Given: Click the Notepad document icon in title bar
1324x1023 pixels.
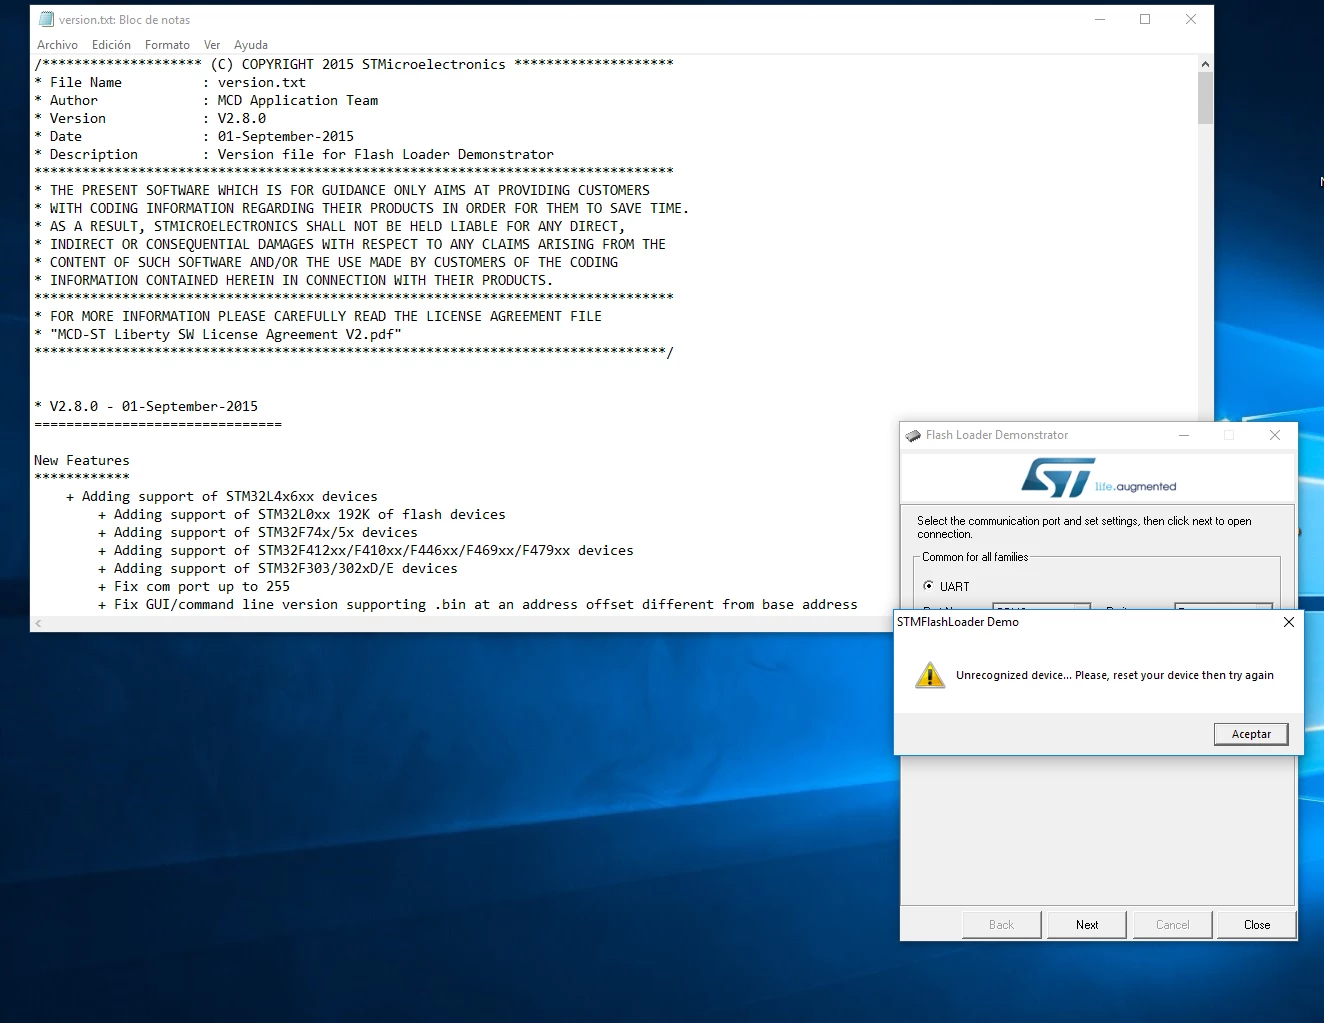Looking at the screenshot, I should (x=46, y=19).
